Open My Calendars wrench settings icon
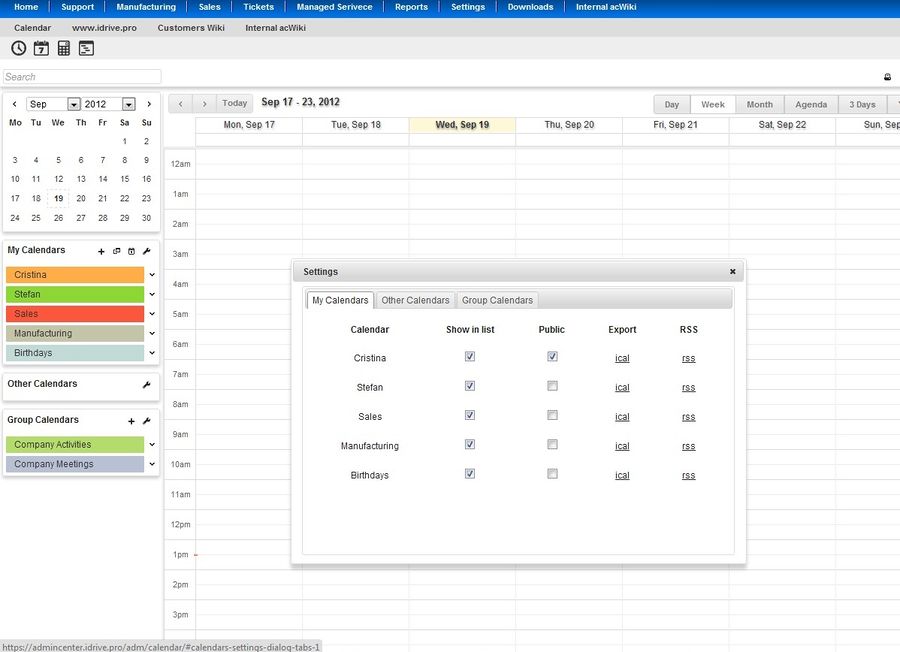The image size is (900, 652). (x=146, y=251)
